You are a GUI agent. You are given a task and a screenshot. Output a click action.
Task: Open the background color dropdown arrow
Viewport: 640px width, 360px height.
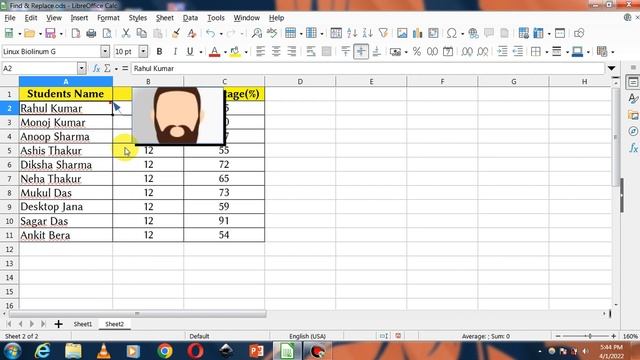click(x=246, y=52)
